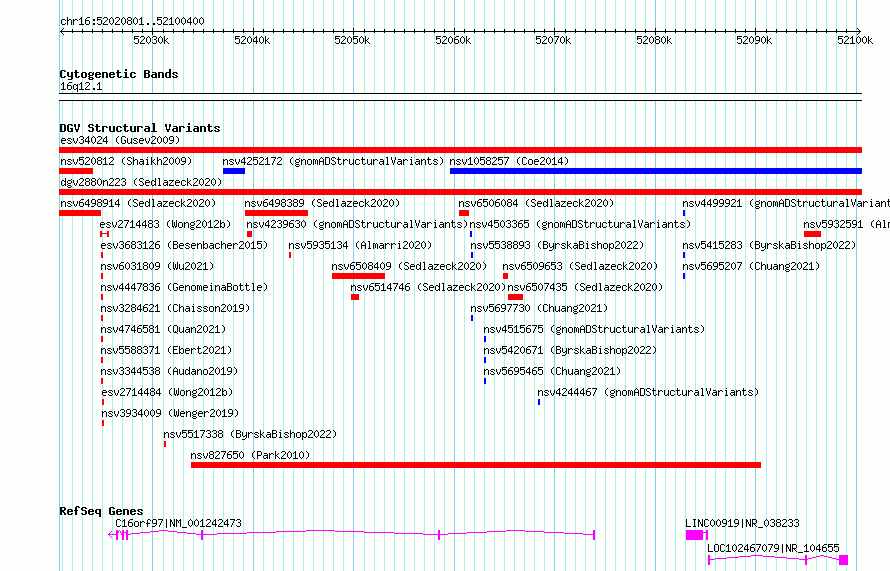Click the 52090k ruler mark
Screen dimensions: 890x571
coord(754,40)
